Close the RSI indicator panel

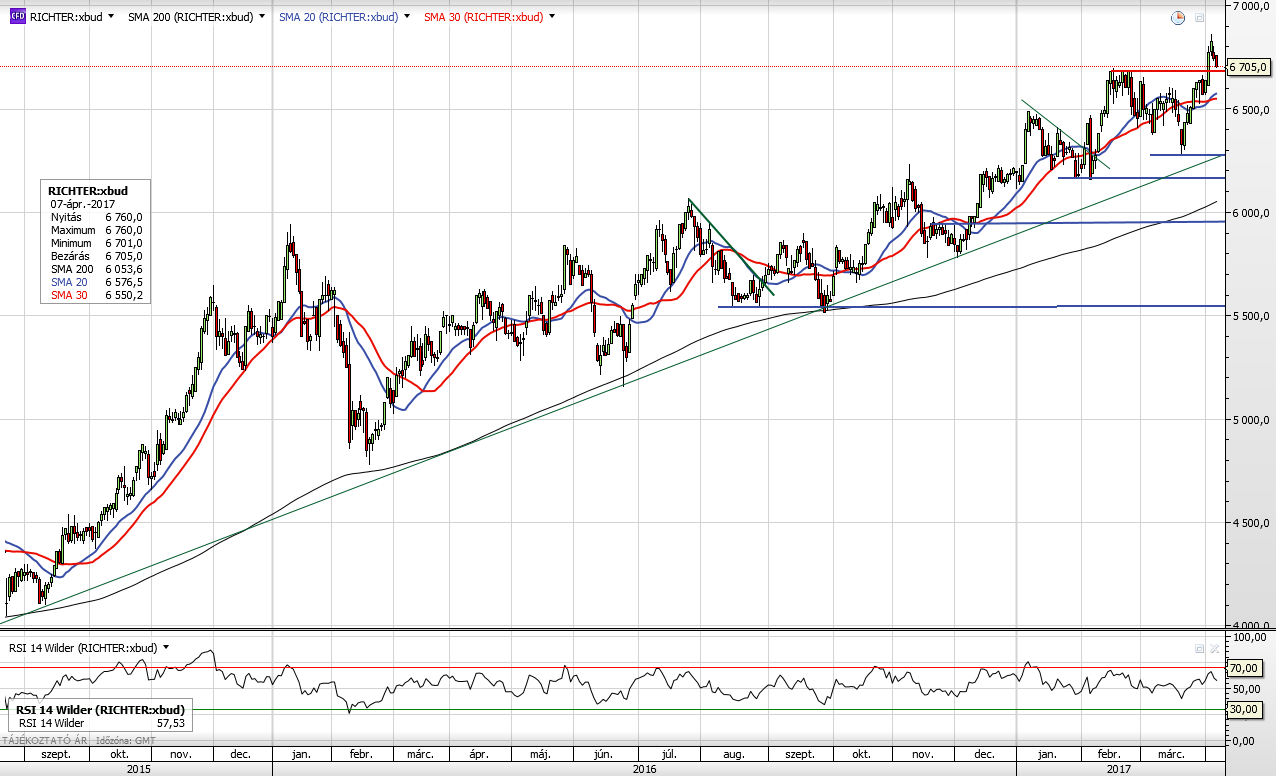1215,648
